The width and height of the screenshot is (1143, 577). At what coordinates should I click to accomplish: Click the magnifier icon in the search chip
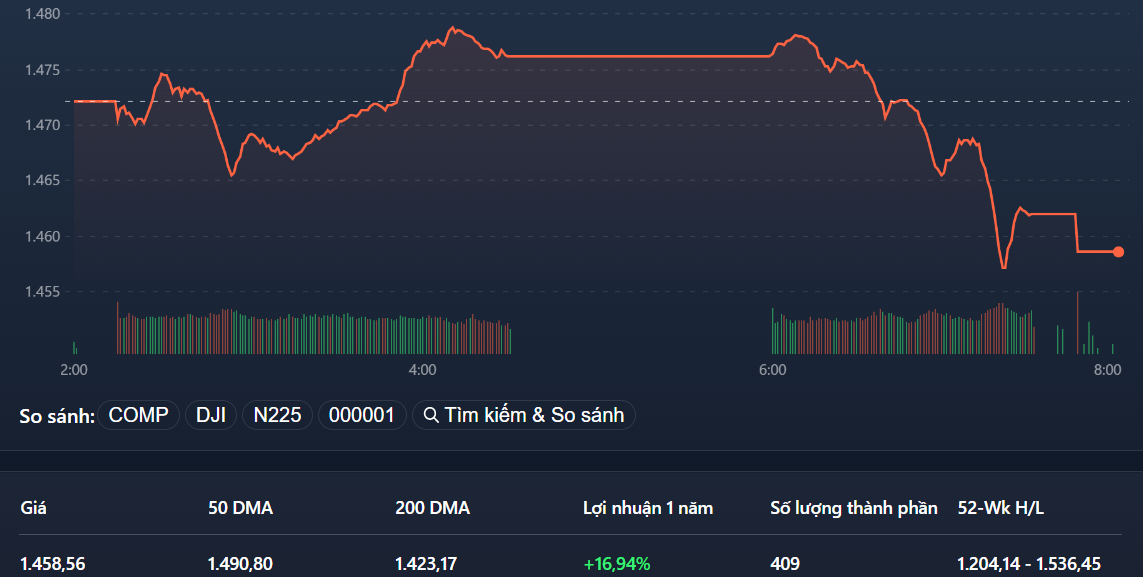tap(432, 415)
